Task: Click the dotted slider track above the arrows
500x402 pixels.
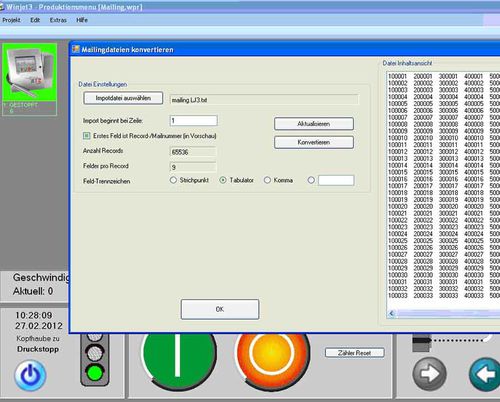Action: (x=457, y=340)
